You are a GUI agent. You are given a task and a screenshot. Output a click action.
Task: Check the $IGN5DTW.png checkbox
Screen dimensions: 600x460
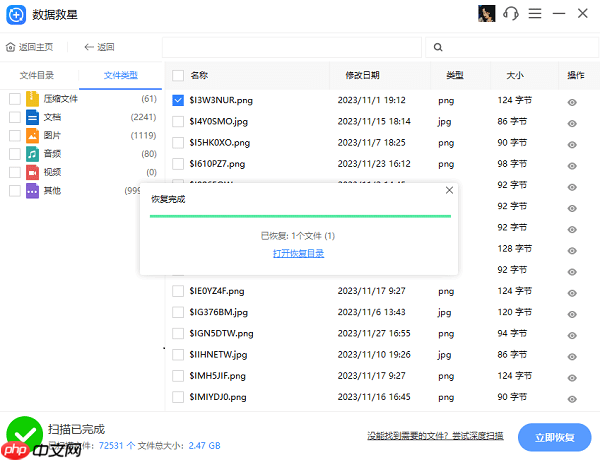point(178,333)
